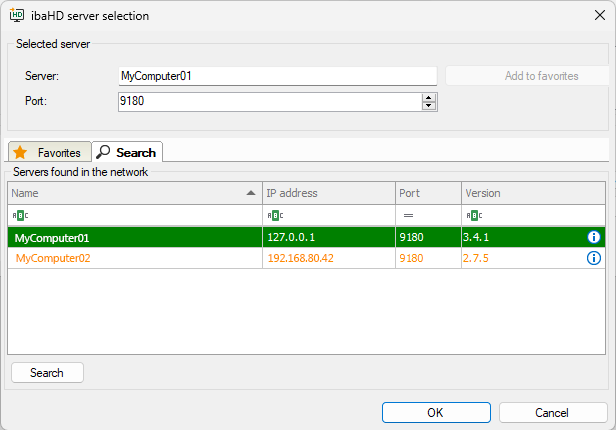Sort by the Version column header

[x=533, y=193]
